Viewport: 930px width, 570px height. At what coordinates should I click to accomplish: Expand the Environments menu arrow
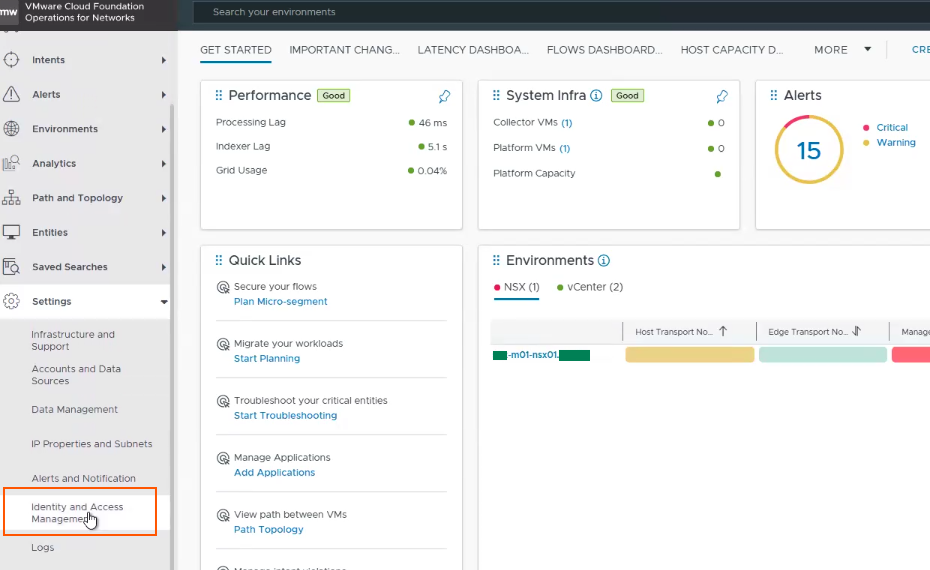(x=164, y=129)
